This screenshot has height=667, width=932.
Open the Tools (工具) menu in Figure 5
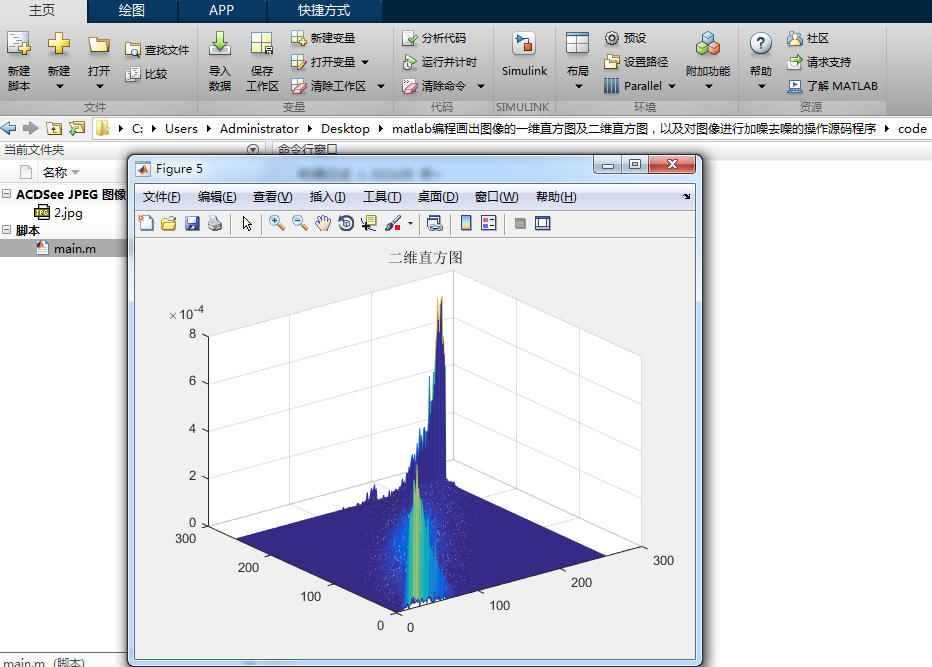pyautogui.click(x=382, y=197)
